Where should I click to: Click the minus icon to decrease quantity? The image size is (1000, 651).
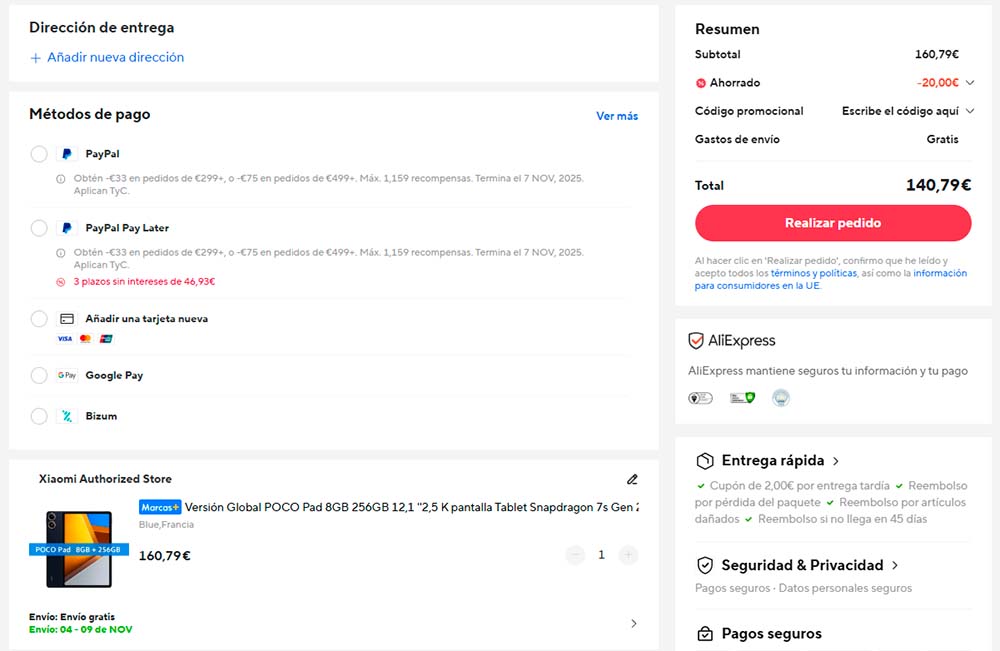(575, 555)
